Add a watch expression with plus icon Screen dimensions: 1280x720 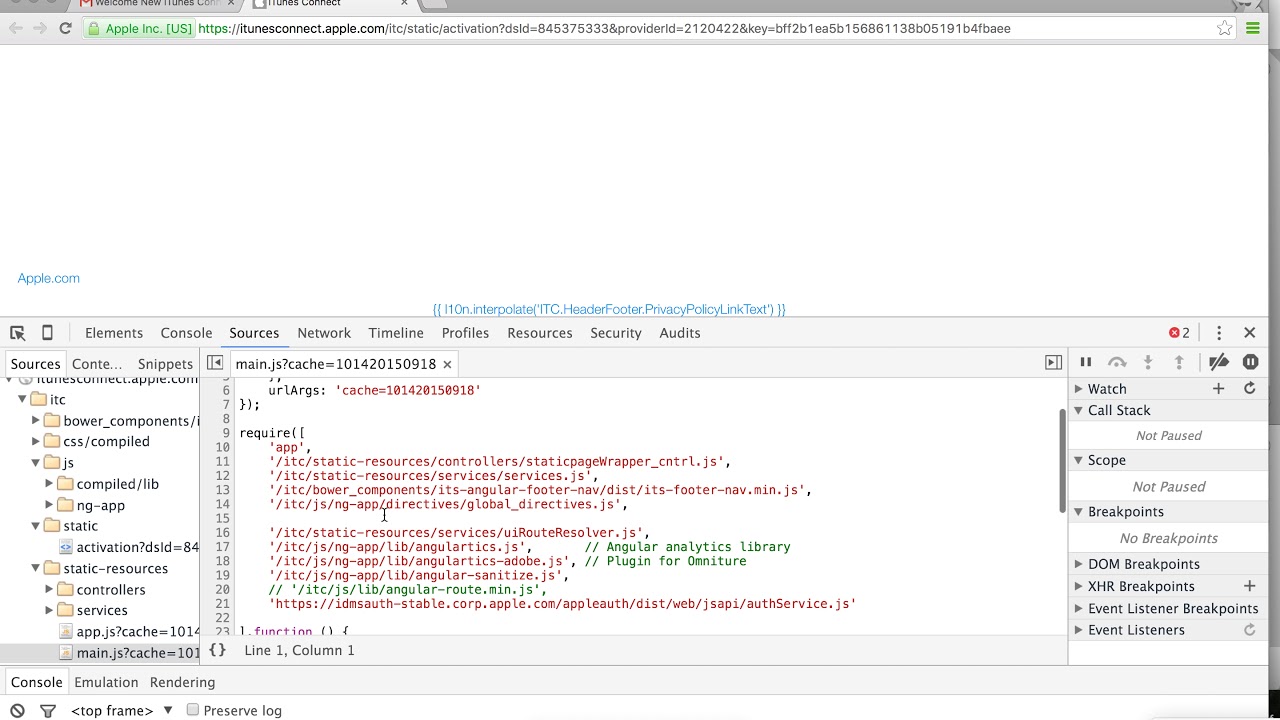[x=1218, y=388]
